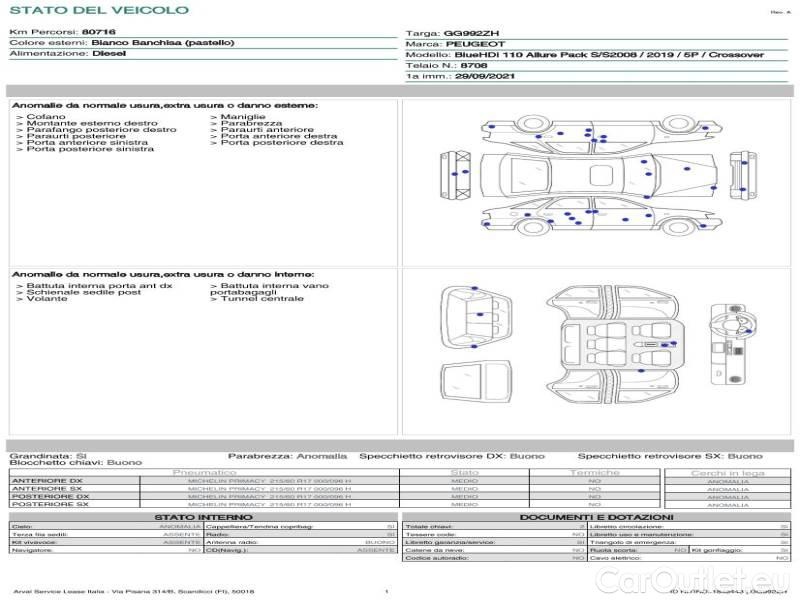Click the 'STATO DEL VEICOLO' page title

(99, 10)
